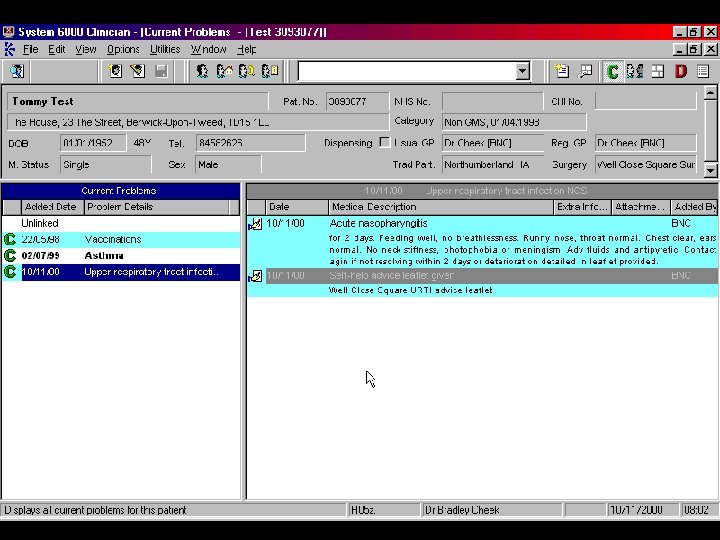
Task: Click the green C current problems toolbar icon
Action: 612,71
